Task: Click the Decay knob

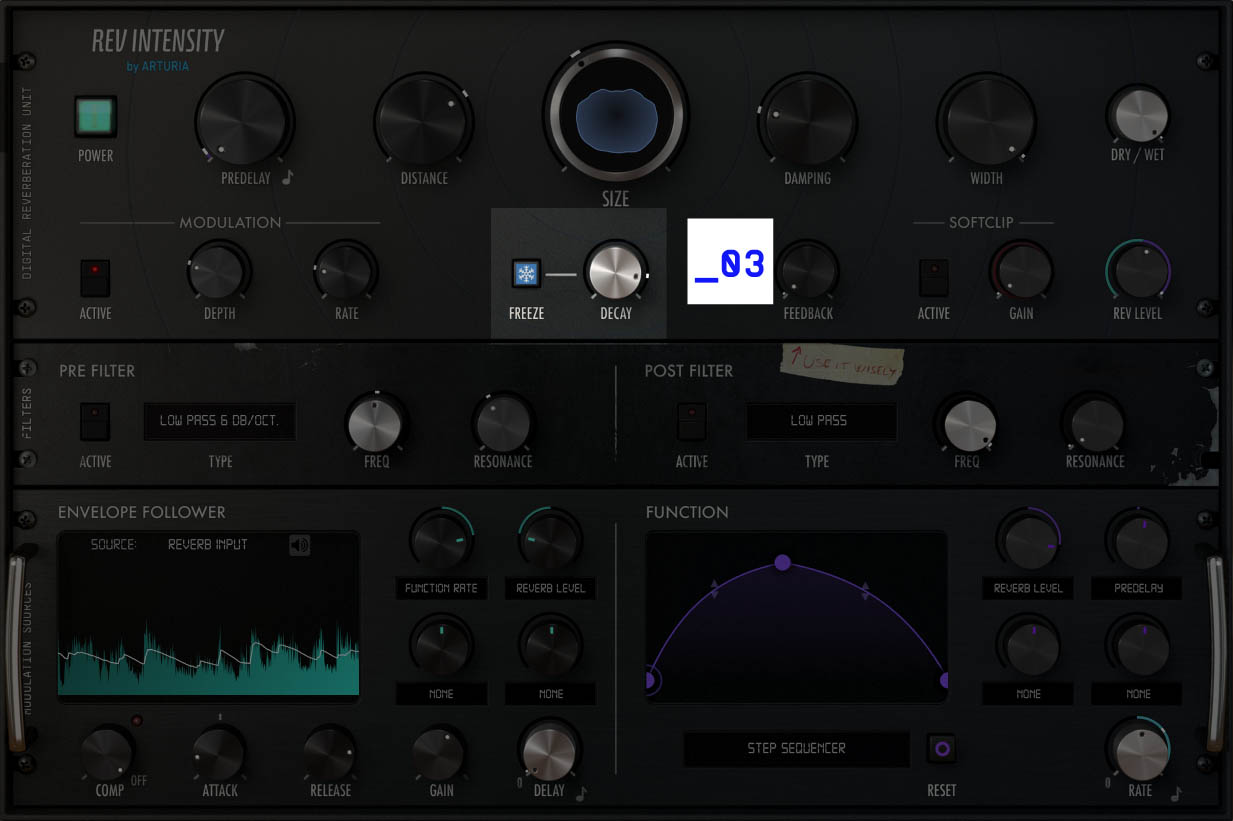Action: click(616, 272)
